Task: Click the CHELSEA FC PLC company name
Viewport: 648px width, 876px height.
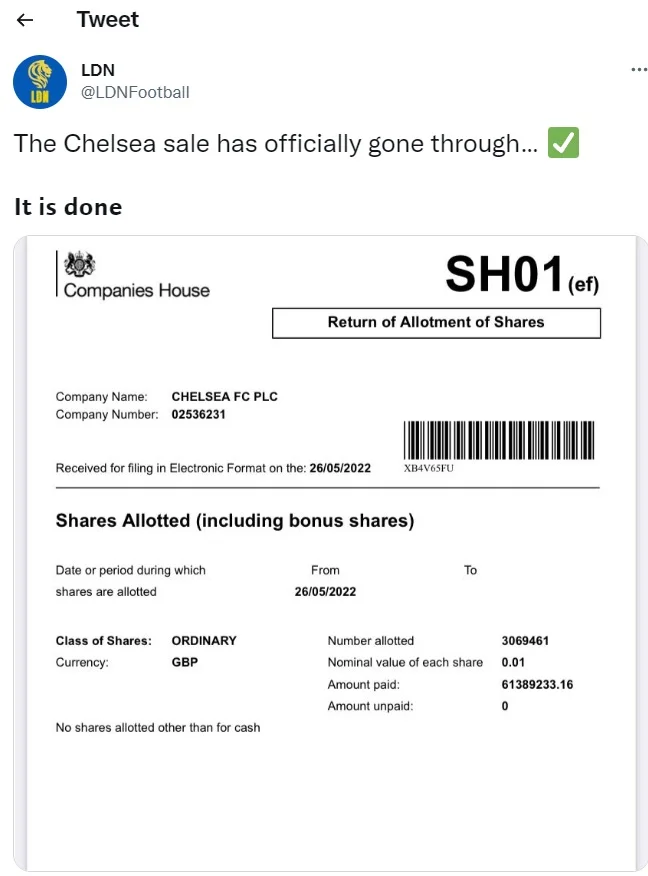Action: (224, 396)
